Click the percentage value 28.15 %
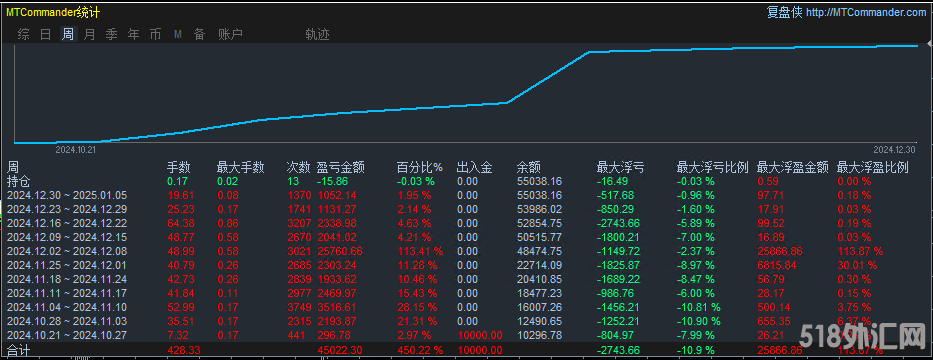The width and height of the screenshot is (933, 360). (417, 307)
